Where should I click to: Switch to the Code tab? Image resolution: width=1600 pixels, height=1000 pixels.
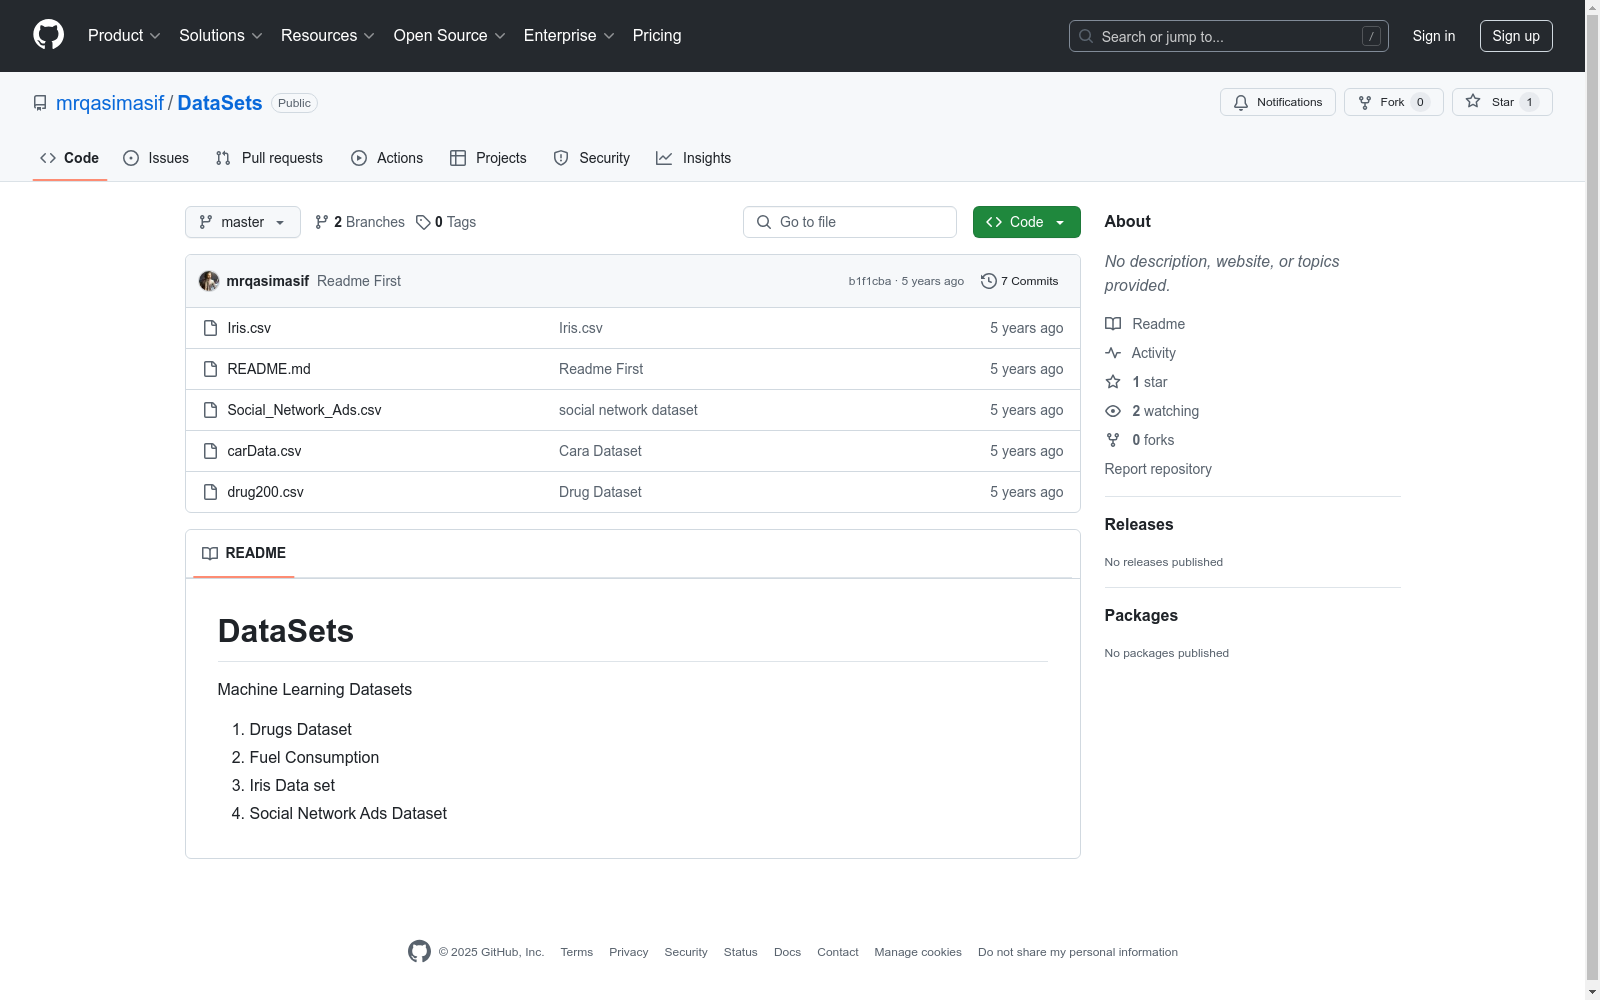point(70,158)
